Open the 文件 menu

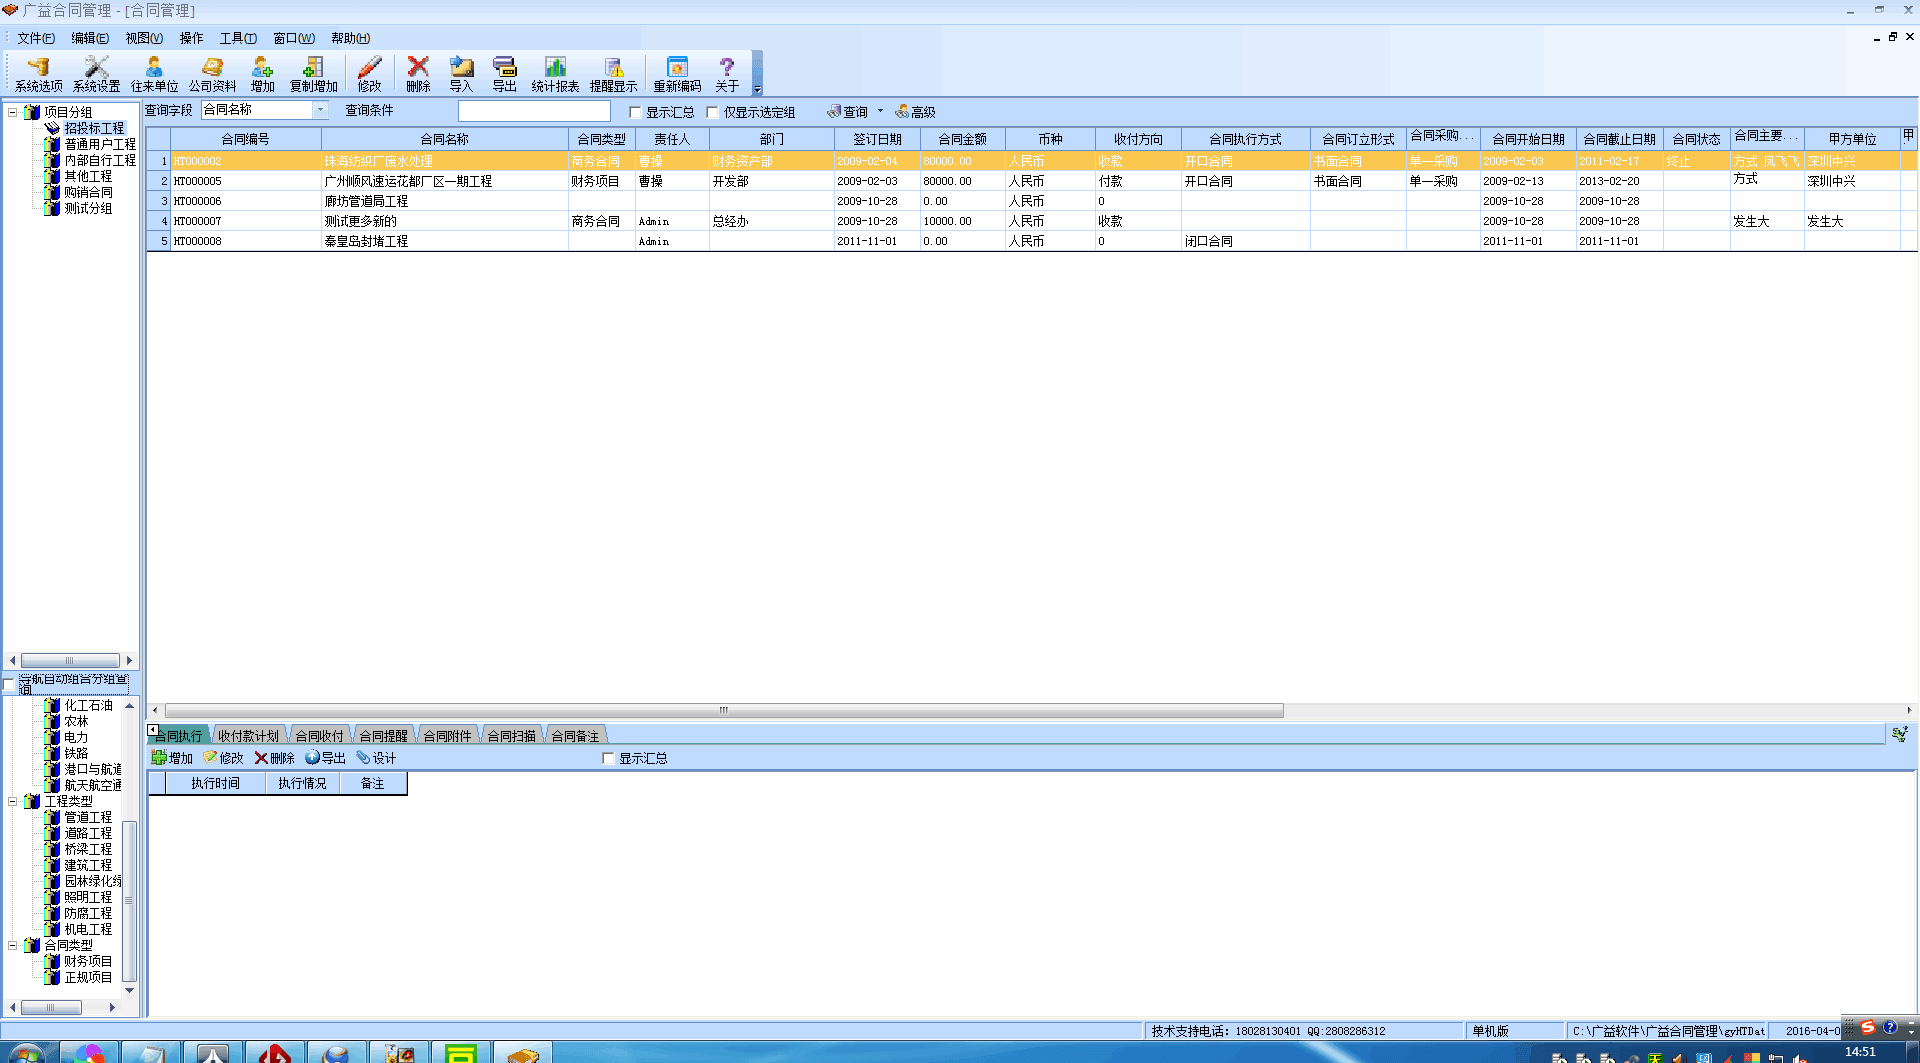[x=35, y=38]
